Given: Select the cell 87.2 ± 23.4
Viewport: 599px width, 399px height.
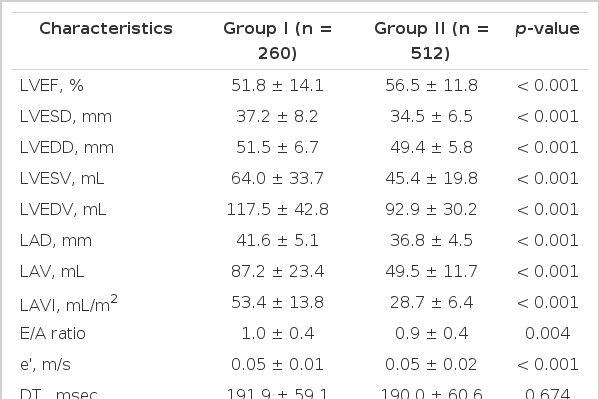Looking at the screenshot, I should [278, 271].
